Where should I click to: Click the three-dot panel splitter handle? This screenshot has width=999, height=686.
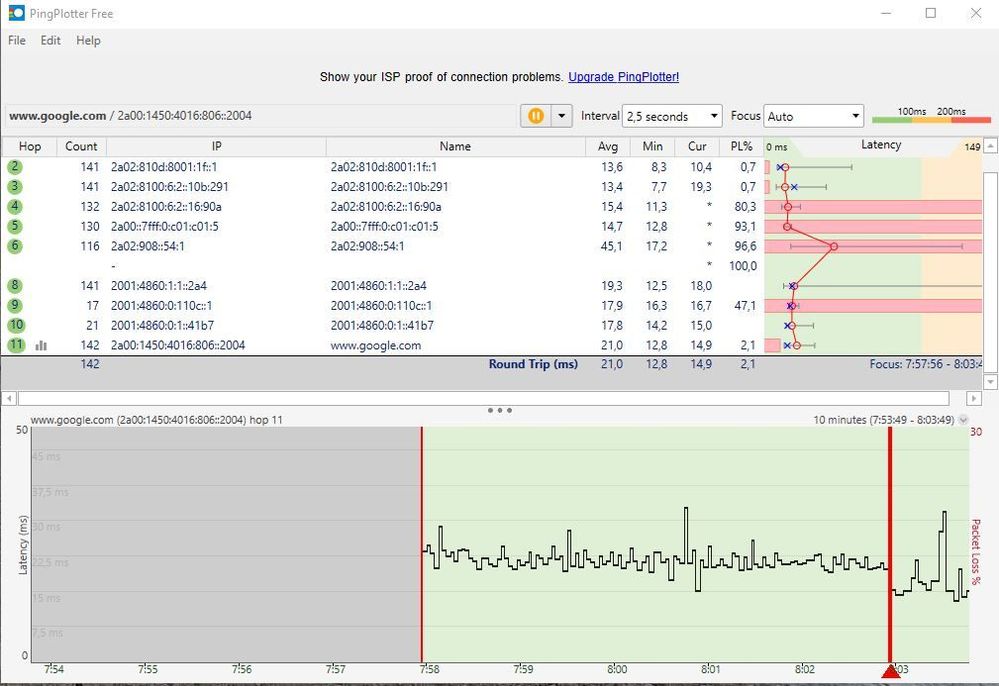pyautogui.click(x=499, y=410)
